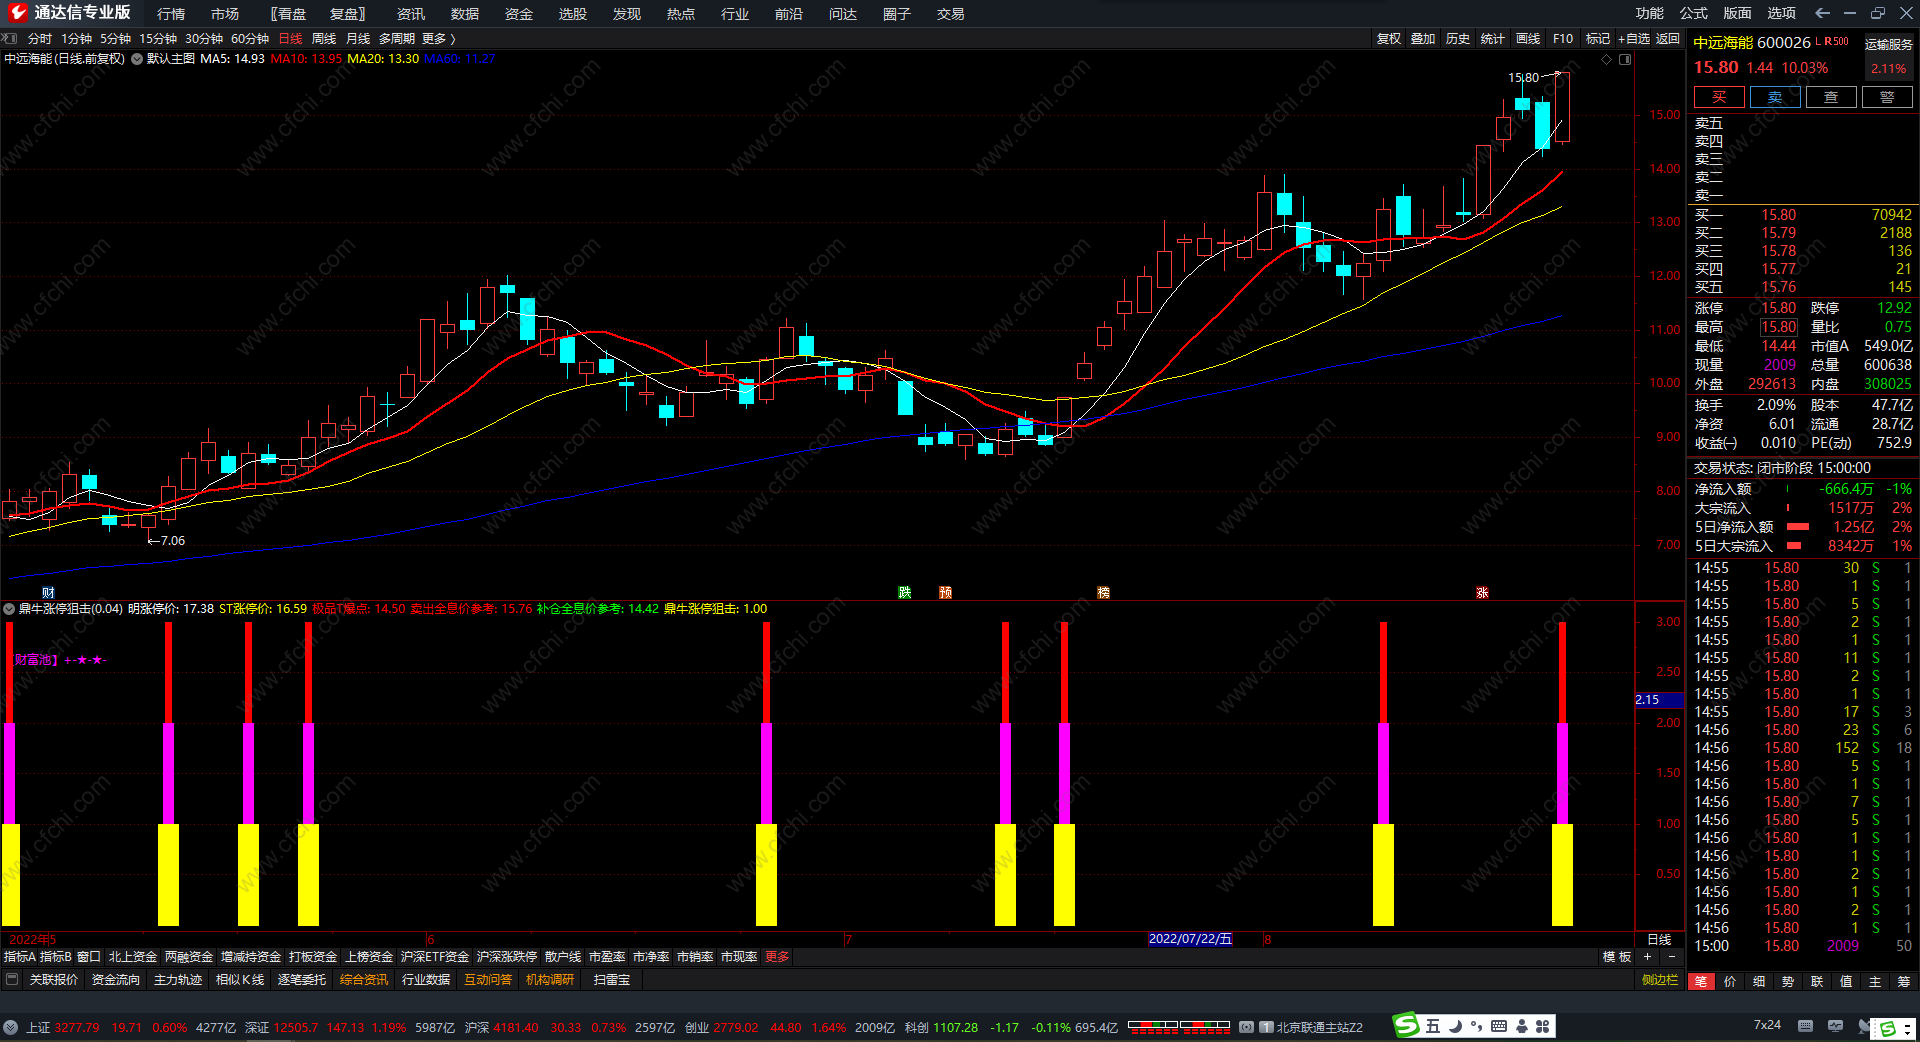Click the person icon on the IME bar
The height and width of the screenshot is (1042, 1920).
(1521, 1026)
